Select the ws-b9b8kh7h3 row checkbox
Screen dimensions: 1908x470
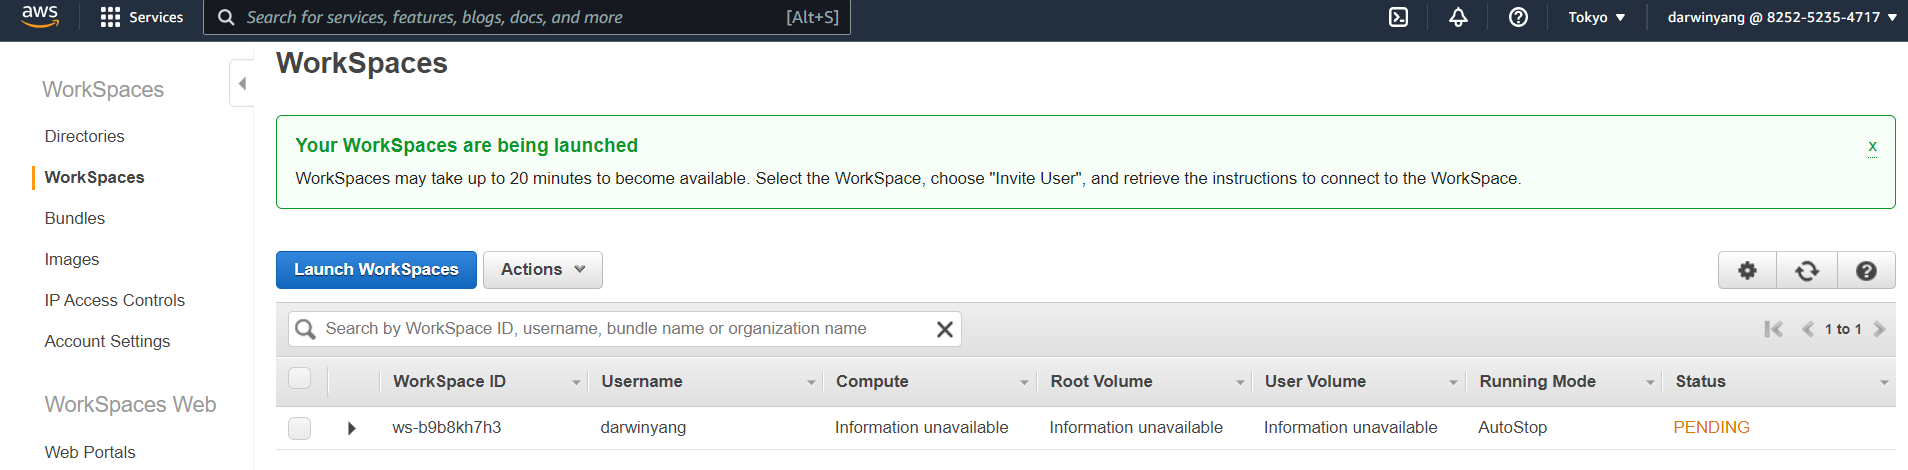click(x=299, y=428)
